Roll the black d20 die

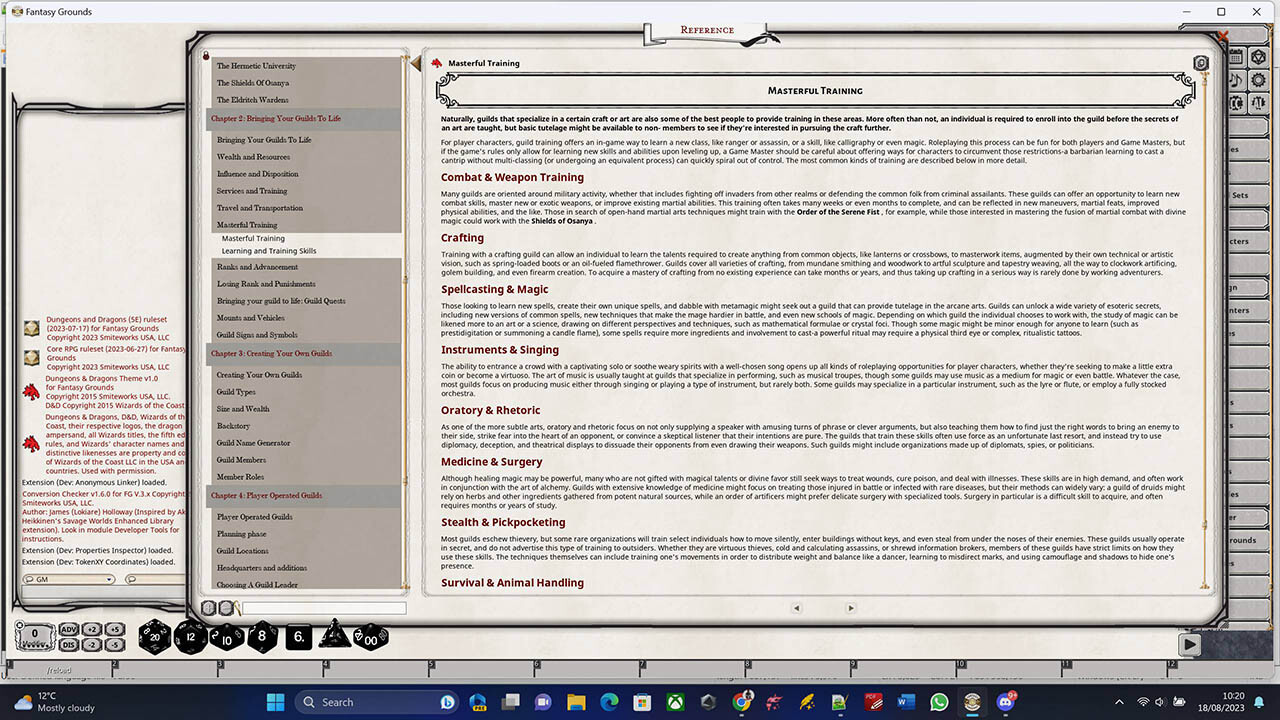155,637
